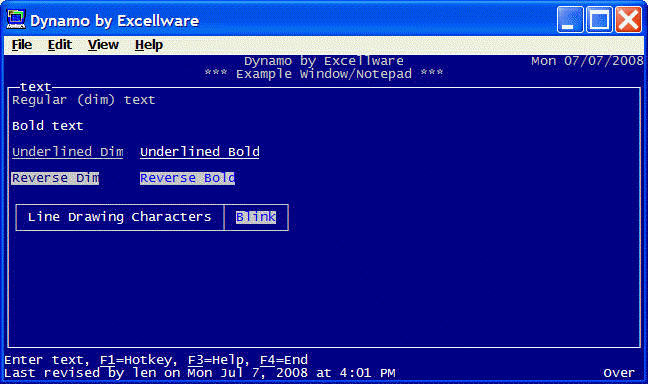Click the Dynamo application icon in title bar

tap(16, 19)
